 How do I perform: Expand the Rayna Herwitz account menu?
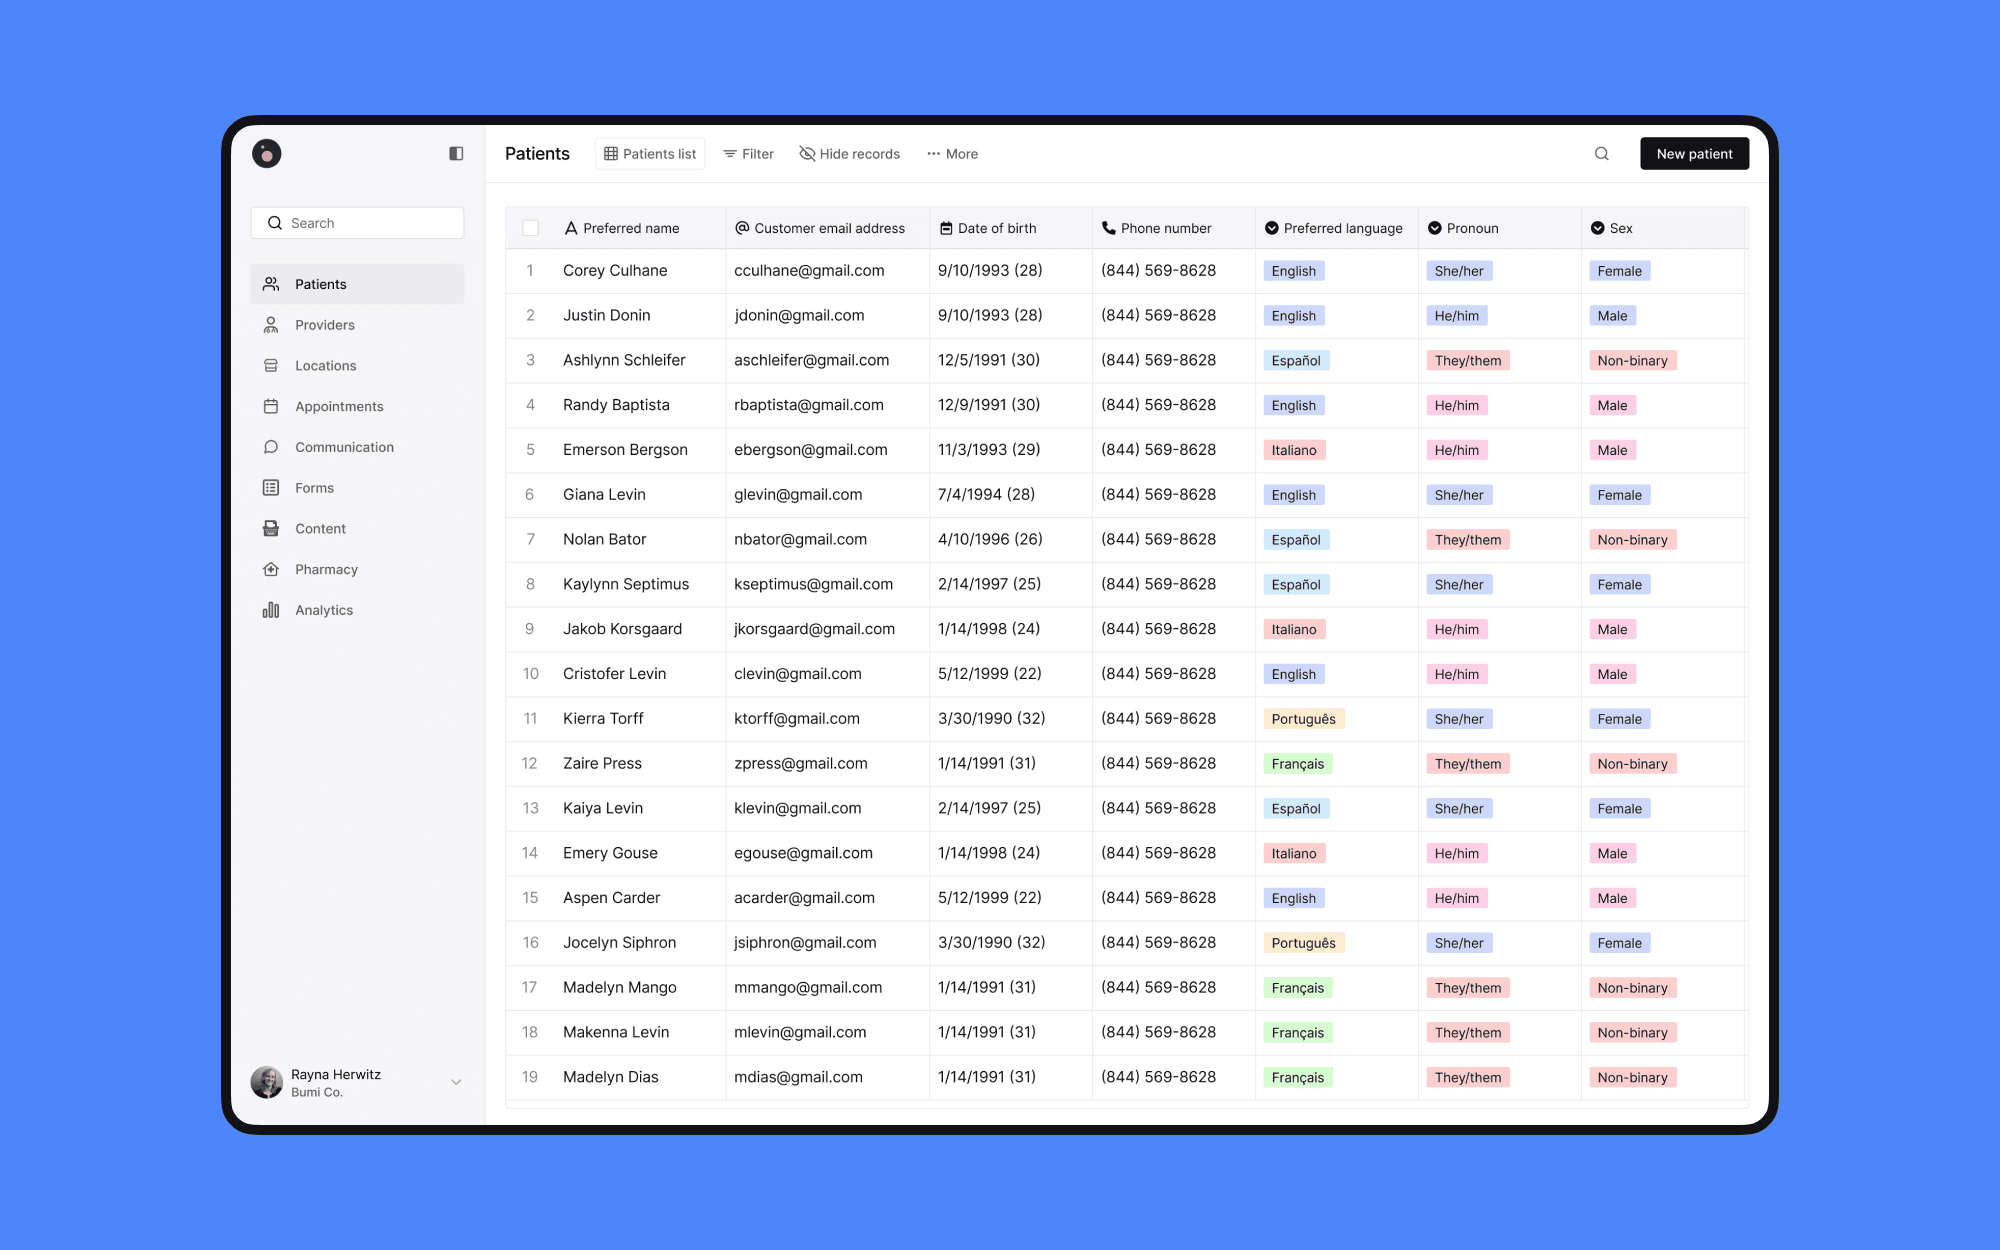(456, 1082)
